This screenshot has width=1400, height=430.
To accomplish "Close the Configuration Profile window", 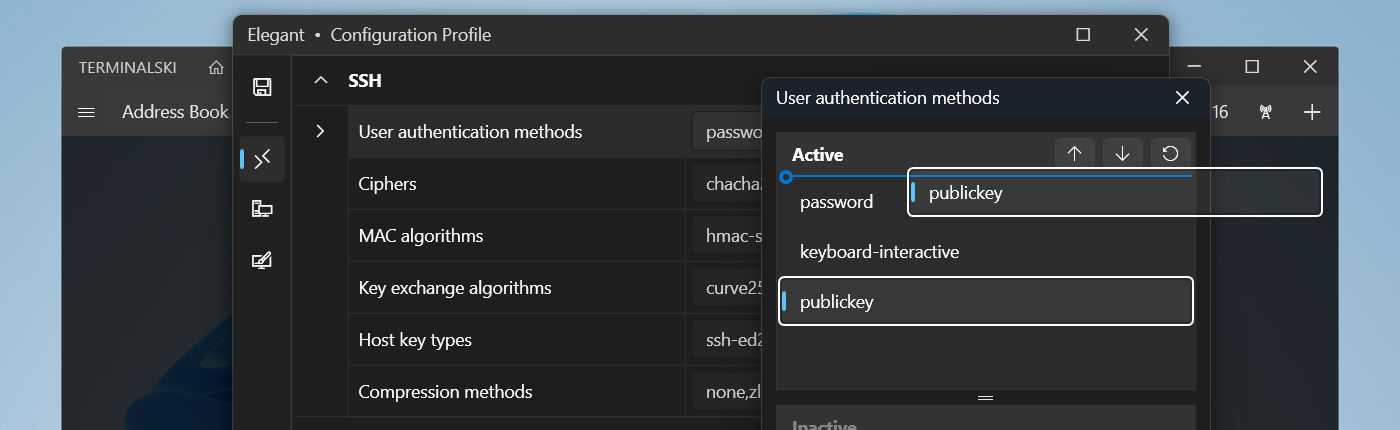I will point(1141,35).
